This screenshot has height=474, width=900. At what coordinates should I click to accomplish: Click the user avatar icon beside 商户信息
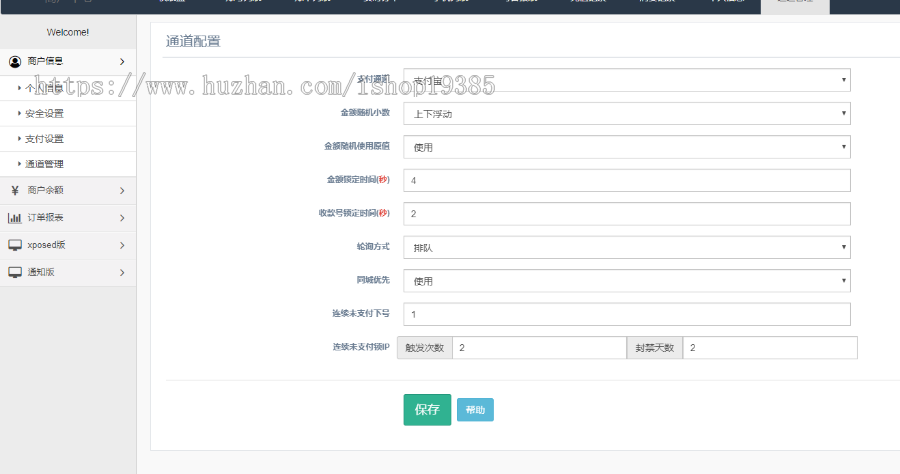[15, 61]
